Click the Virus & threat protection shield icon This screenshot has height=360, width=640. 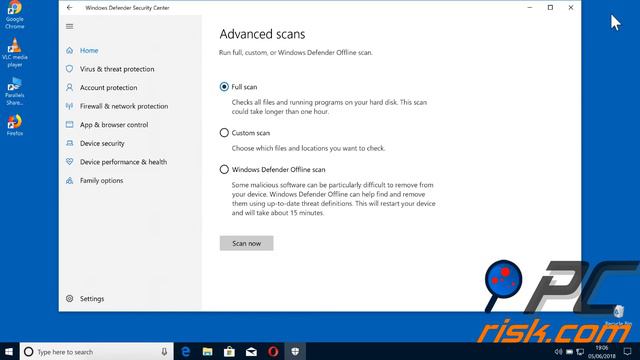pyautogui.click(x=70, y=69)
